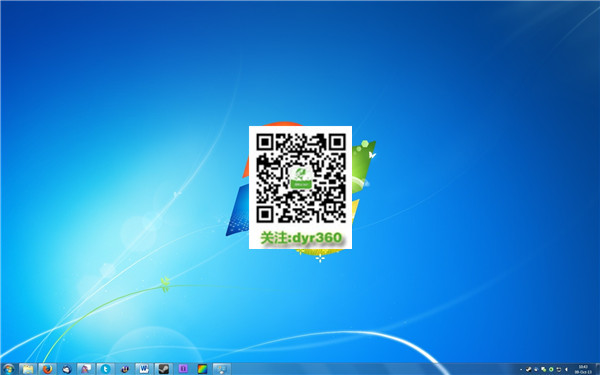Open the volume speaker tray icon
This screenshot has height=375, width=600.
tap(566, 369)
